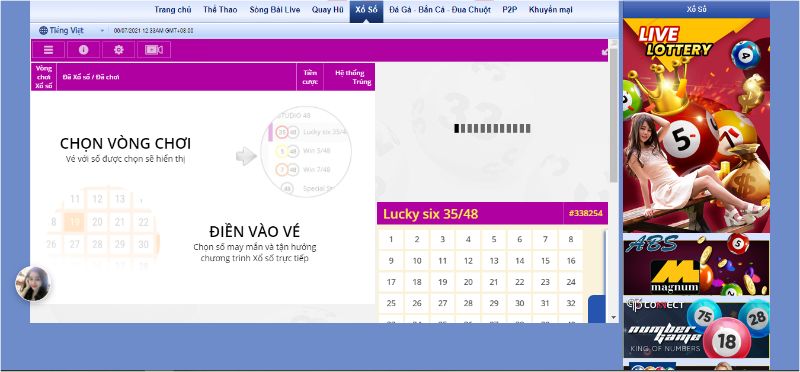Viewport: 800px width, 372px height.
Task: Pick number 14 on the ticket grid
Action: pyautogui.click(x=519, y=261)
